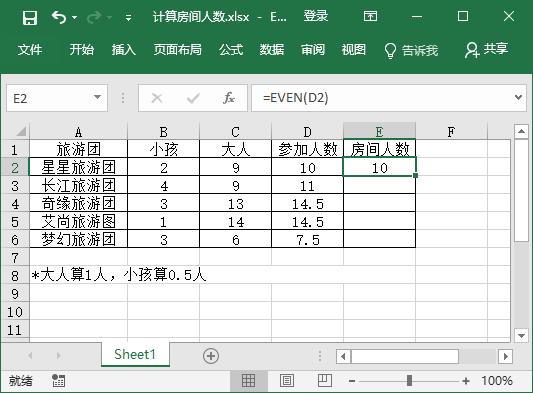Customize the Quick Access Toolbar dropdown
The width and height of the screenshot is (533, 393).
tap(128, 17)
